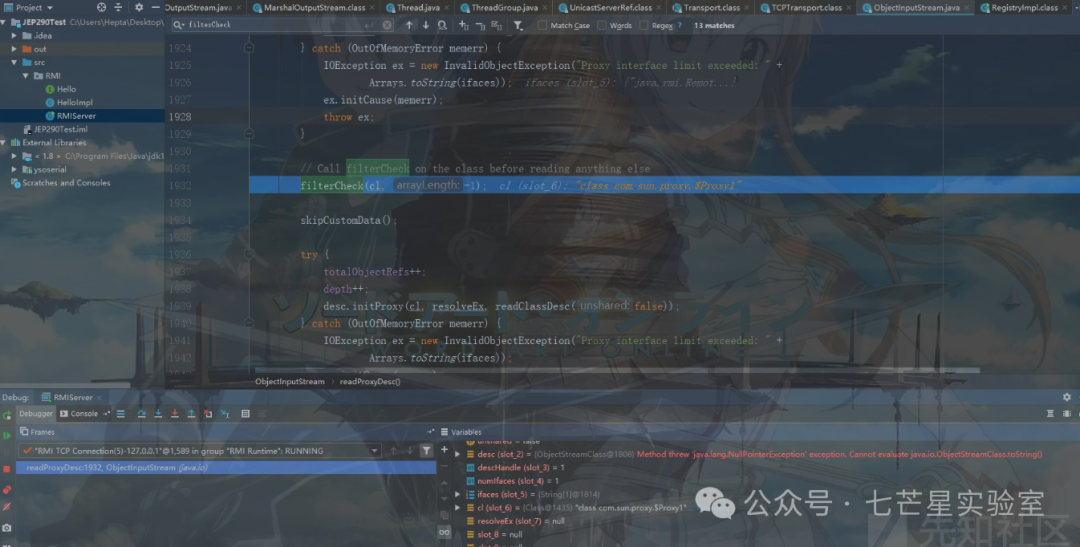Click Find All usages search icon

pyautogui.click(x=442, y=25)
